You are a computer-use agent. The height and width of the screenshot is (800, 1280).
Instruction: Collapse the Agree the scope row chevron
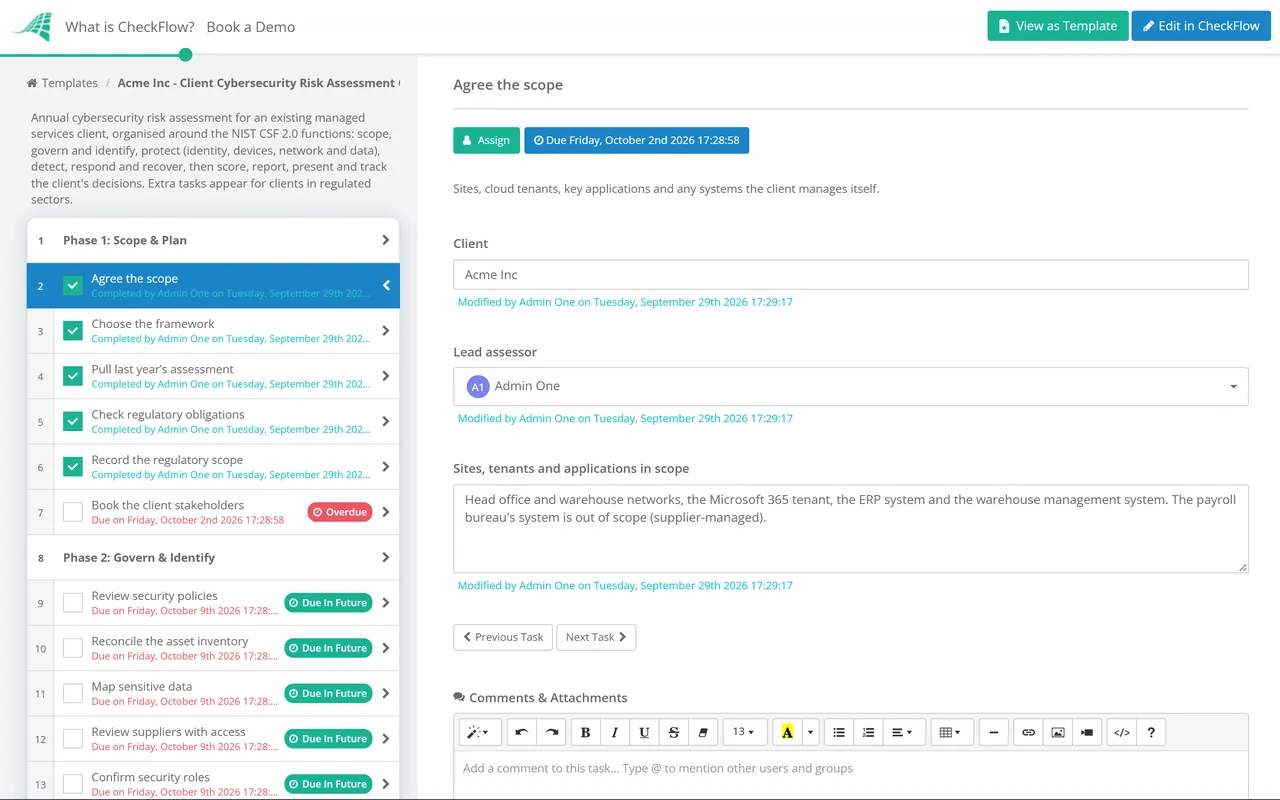click(x=386, y=285)
